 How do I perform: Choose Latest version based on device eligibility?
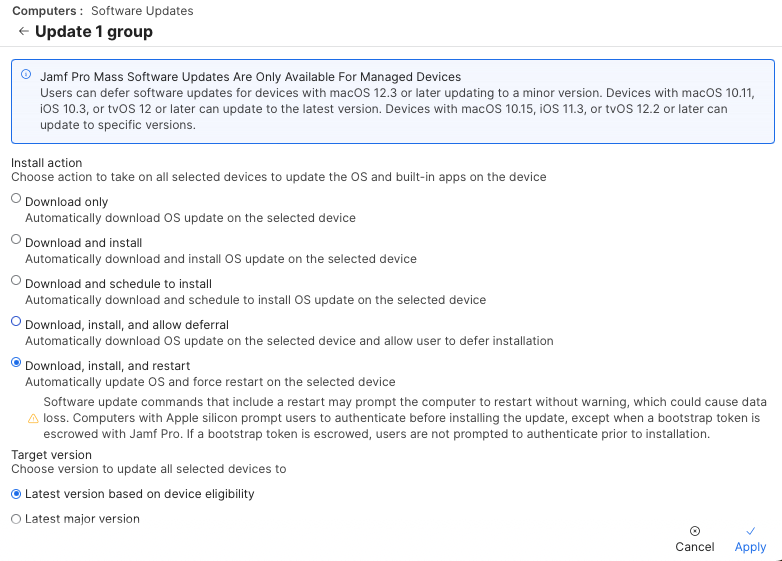click(x=16, y=493)
